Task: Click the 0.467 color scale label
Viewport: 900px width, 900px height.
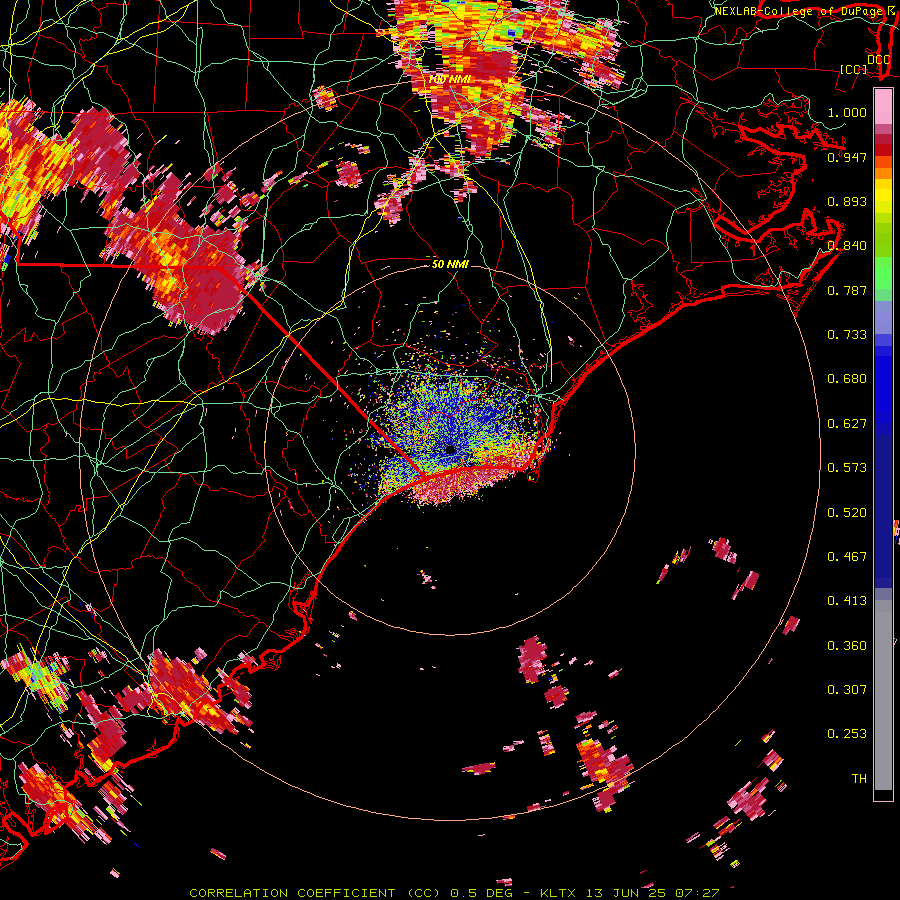Action: click(x=847, y=557)
